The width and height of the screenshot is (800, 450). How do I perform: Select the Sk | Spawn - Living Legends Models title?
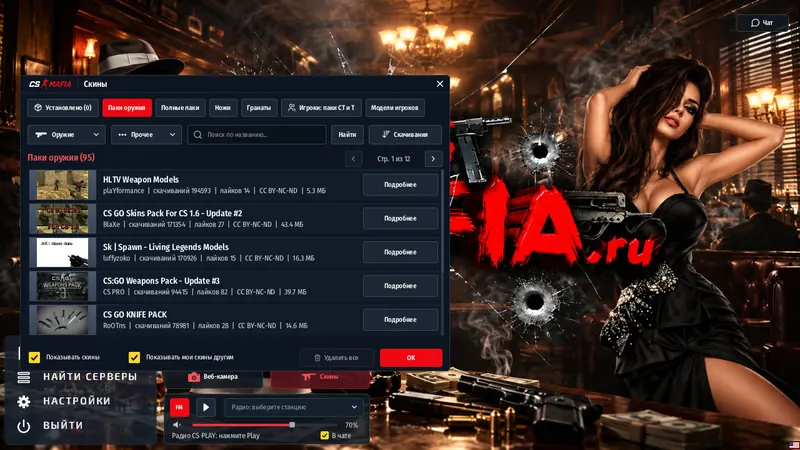tap(166, 247)
